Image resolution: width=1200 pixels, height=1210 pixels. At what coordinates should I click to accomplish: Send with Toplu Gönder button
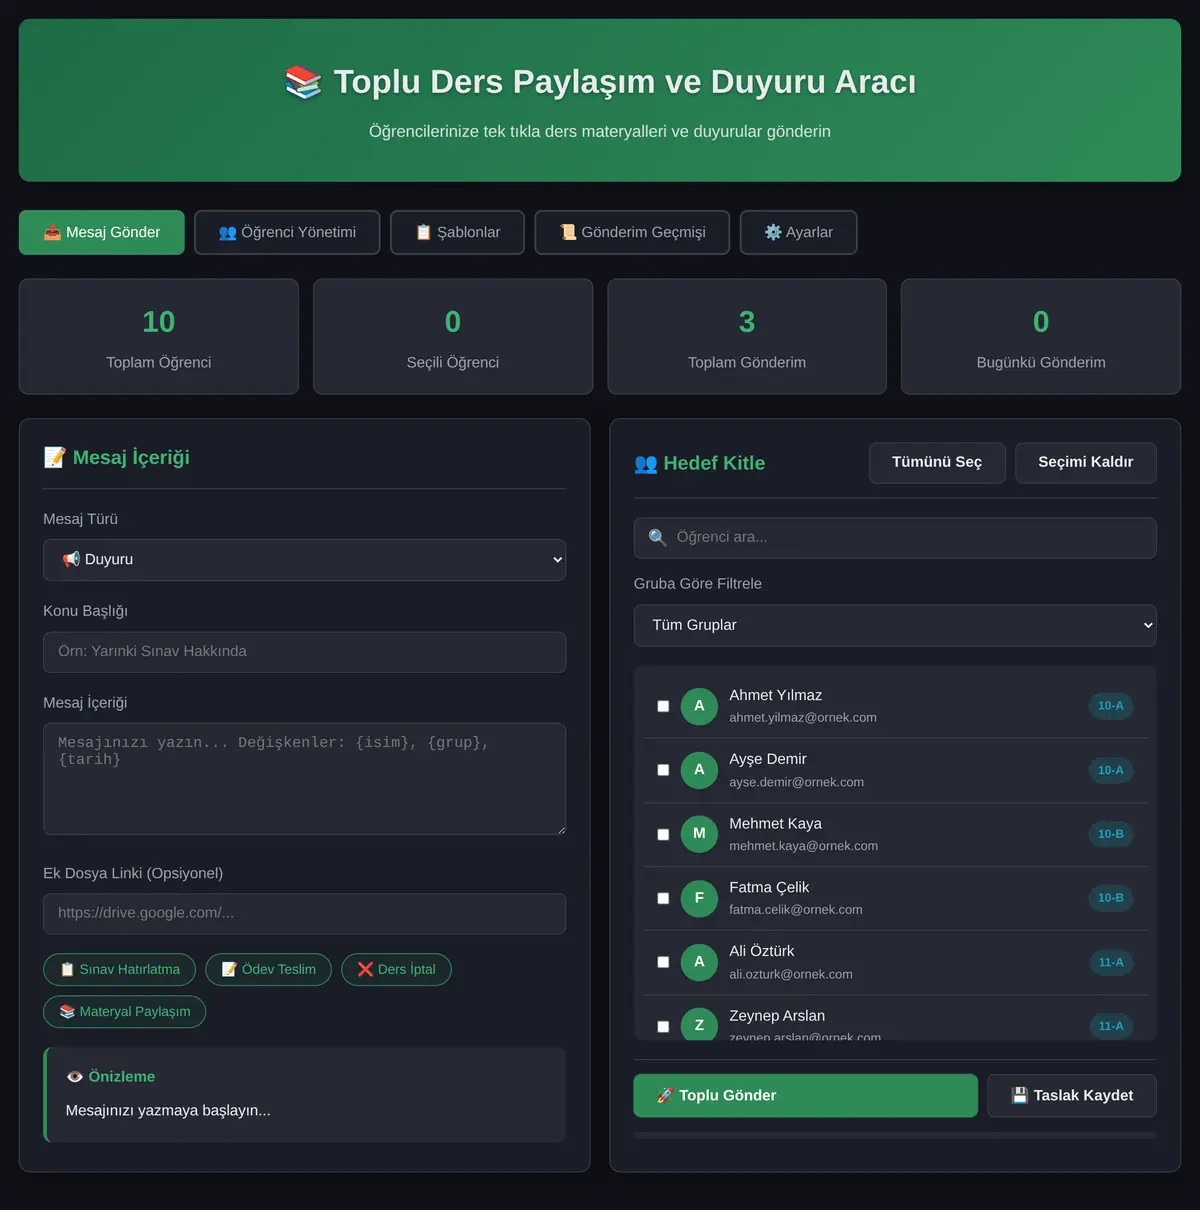pyautogui.click(x=806, y=1096)
